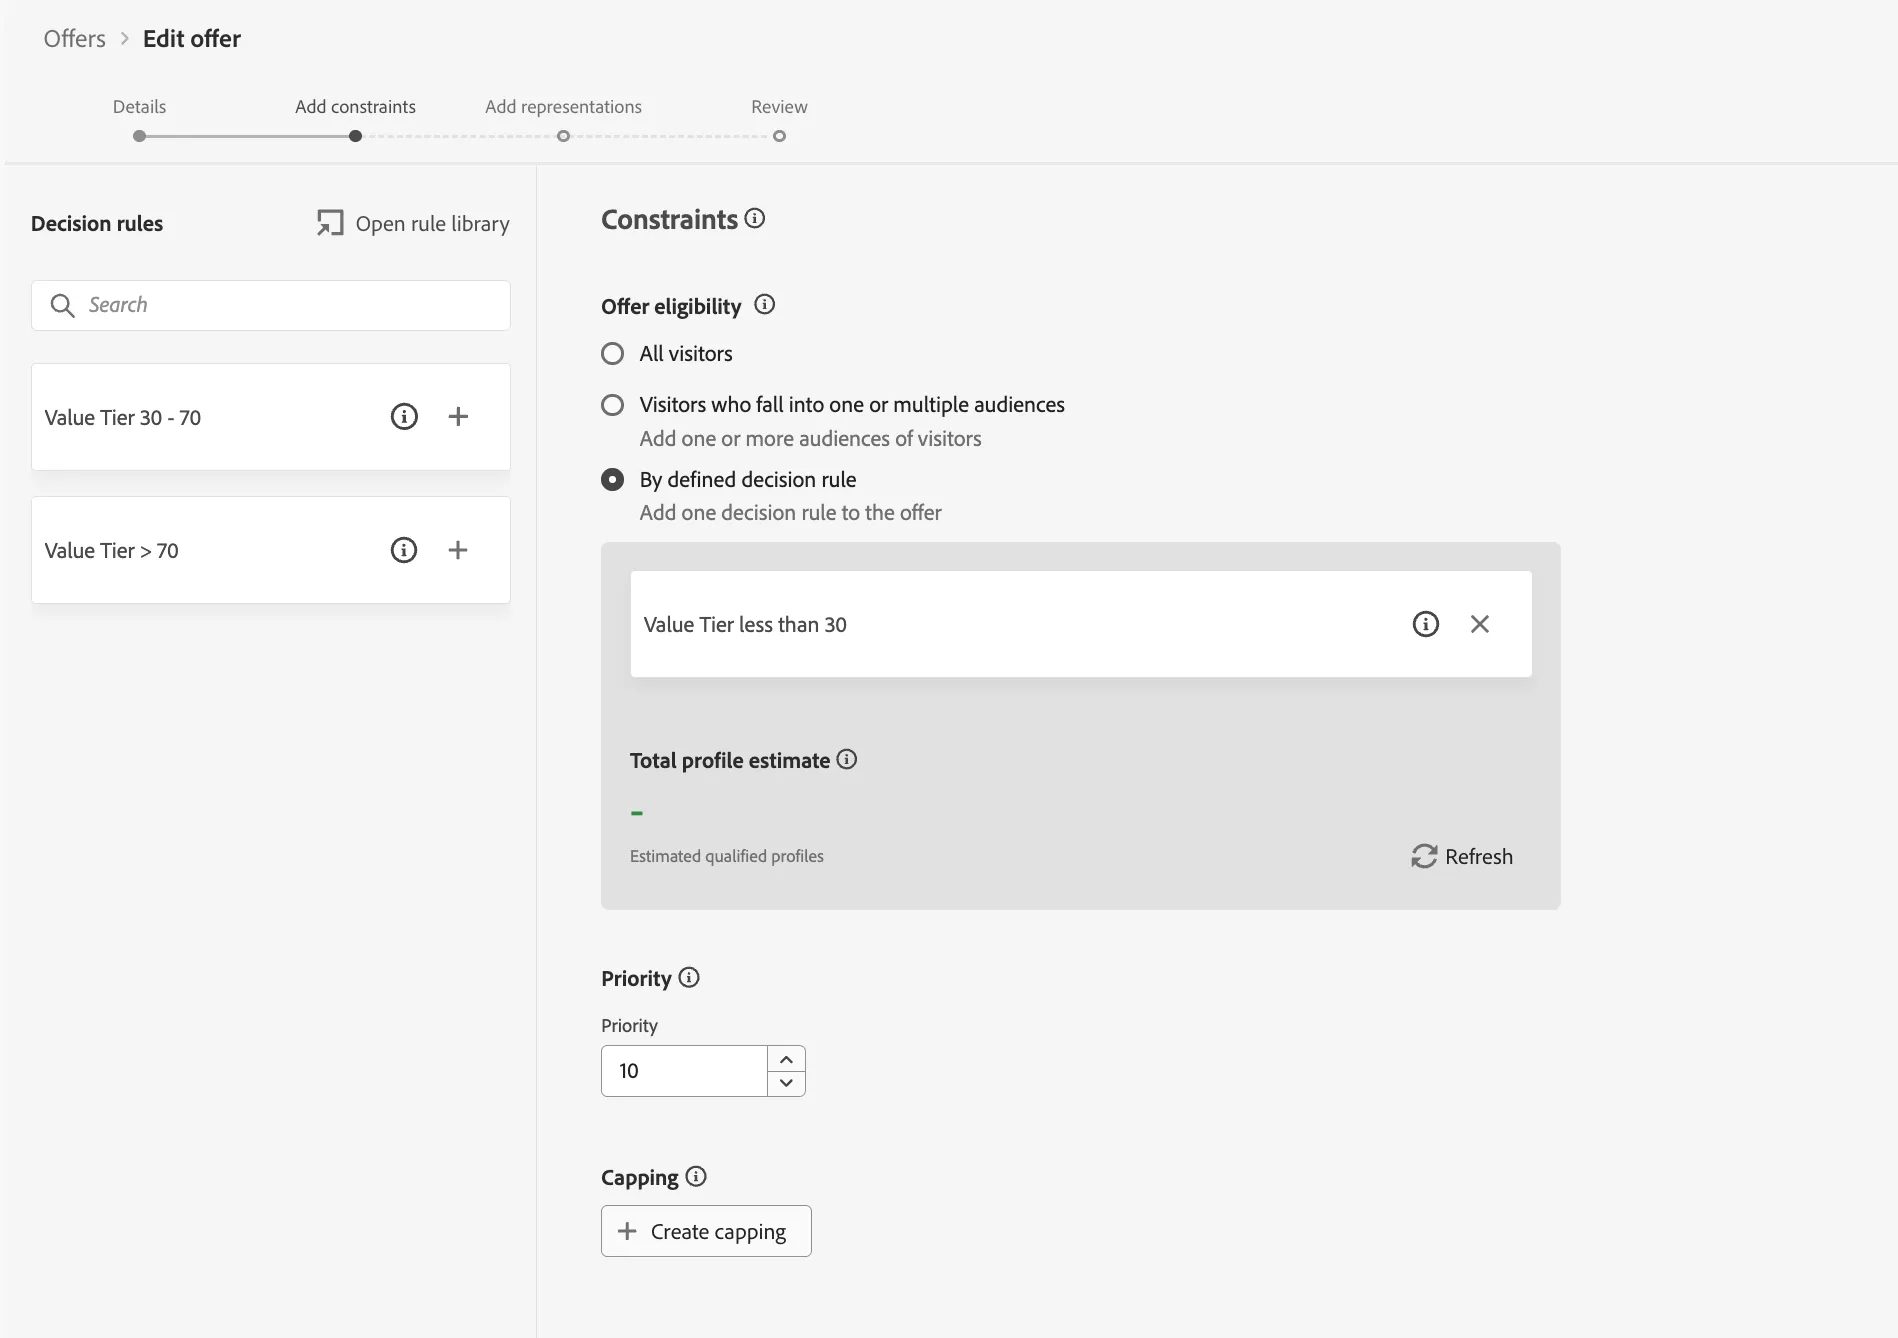Click the Open rule library icon
The image size is (1898, 1338).
[330, 223]
